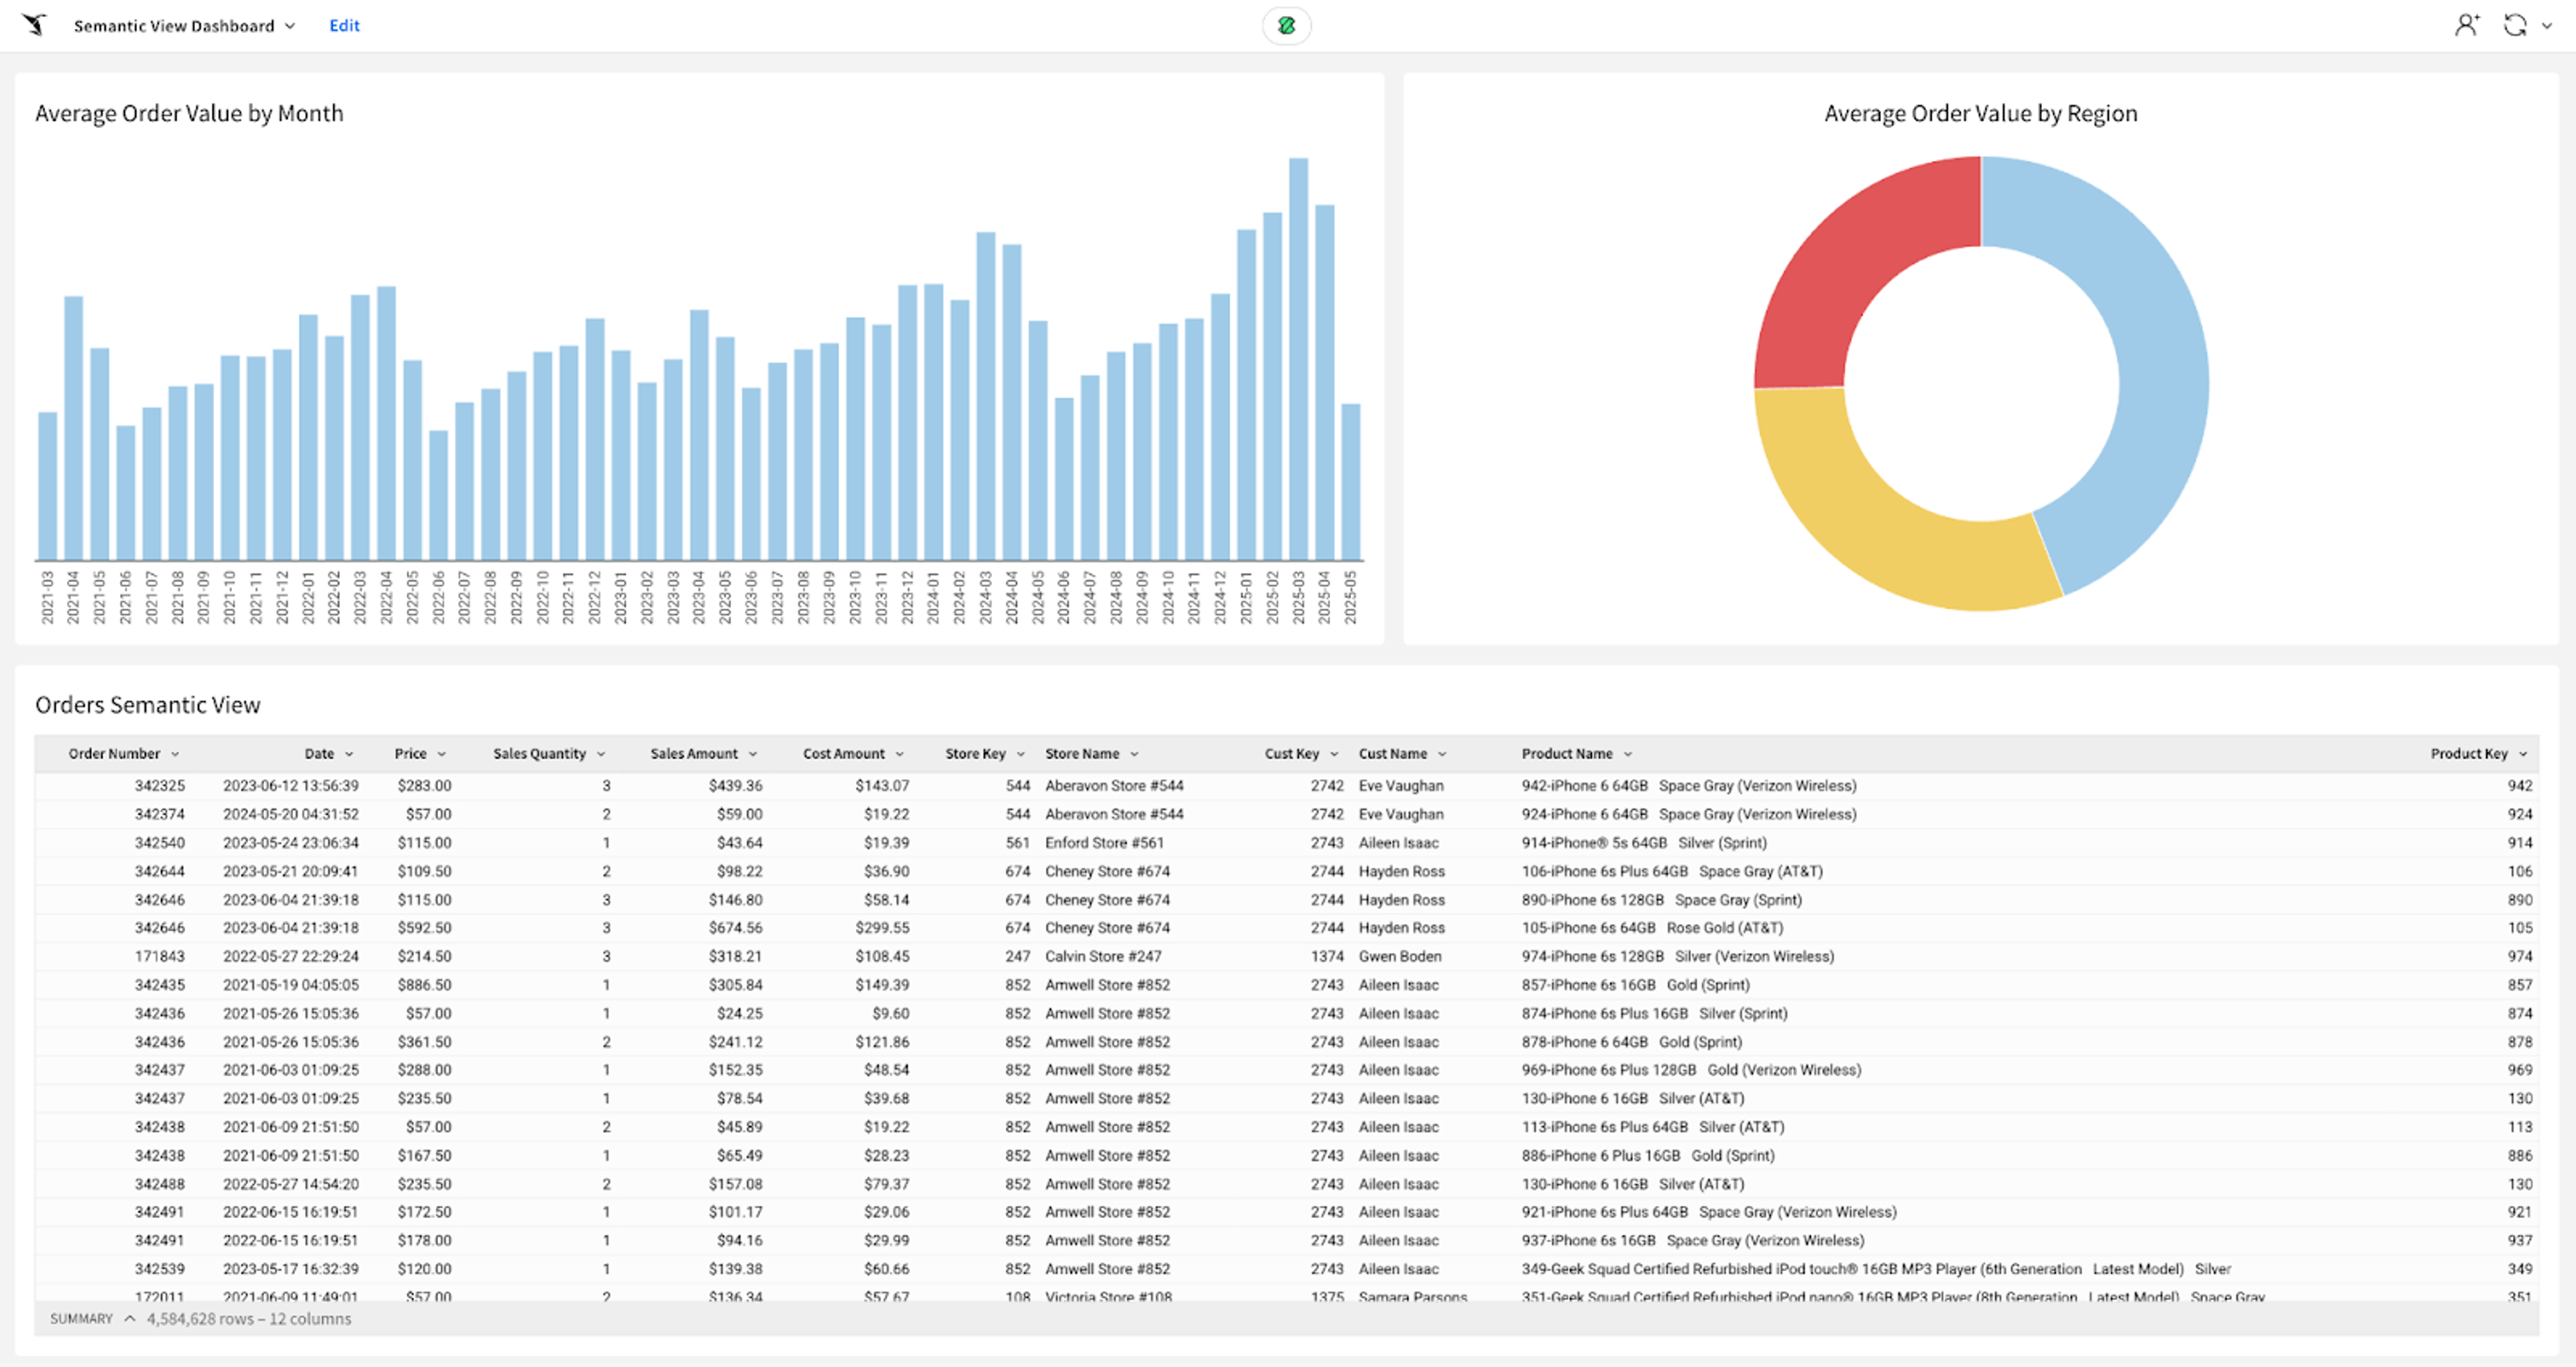Select cost amount cell $299.55
The width and height of the screenshot is (2576, 1367).
[882, 928]
